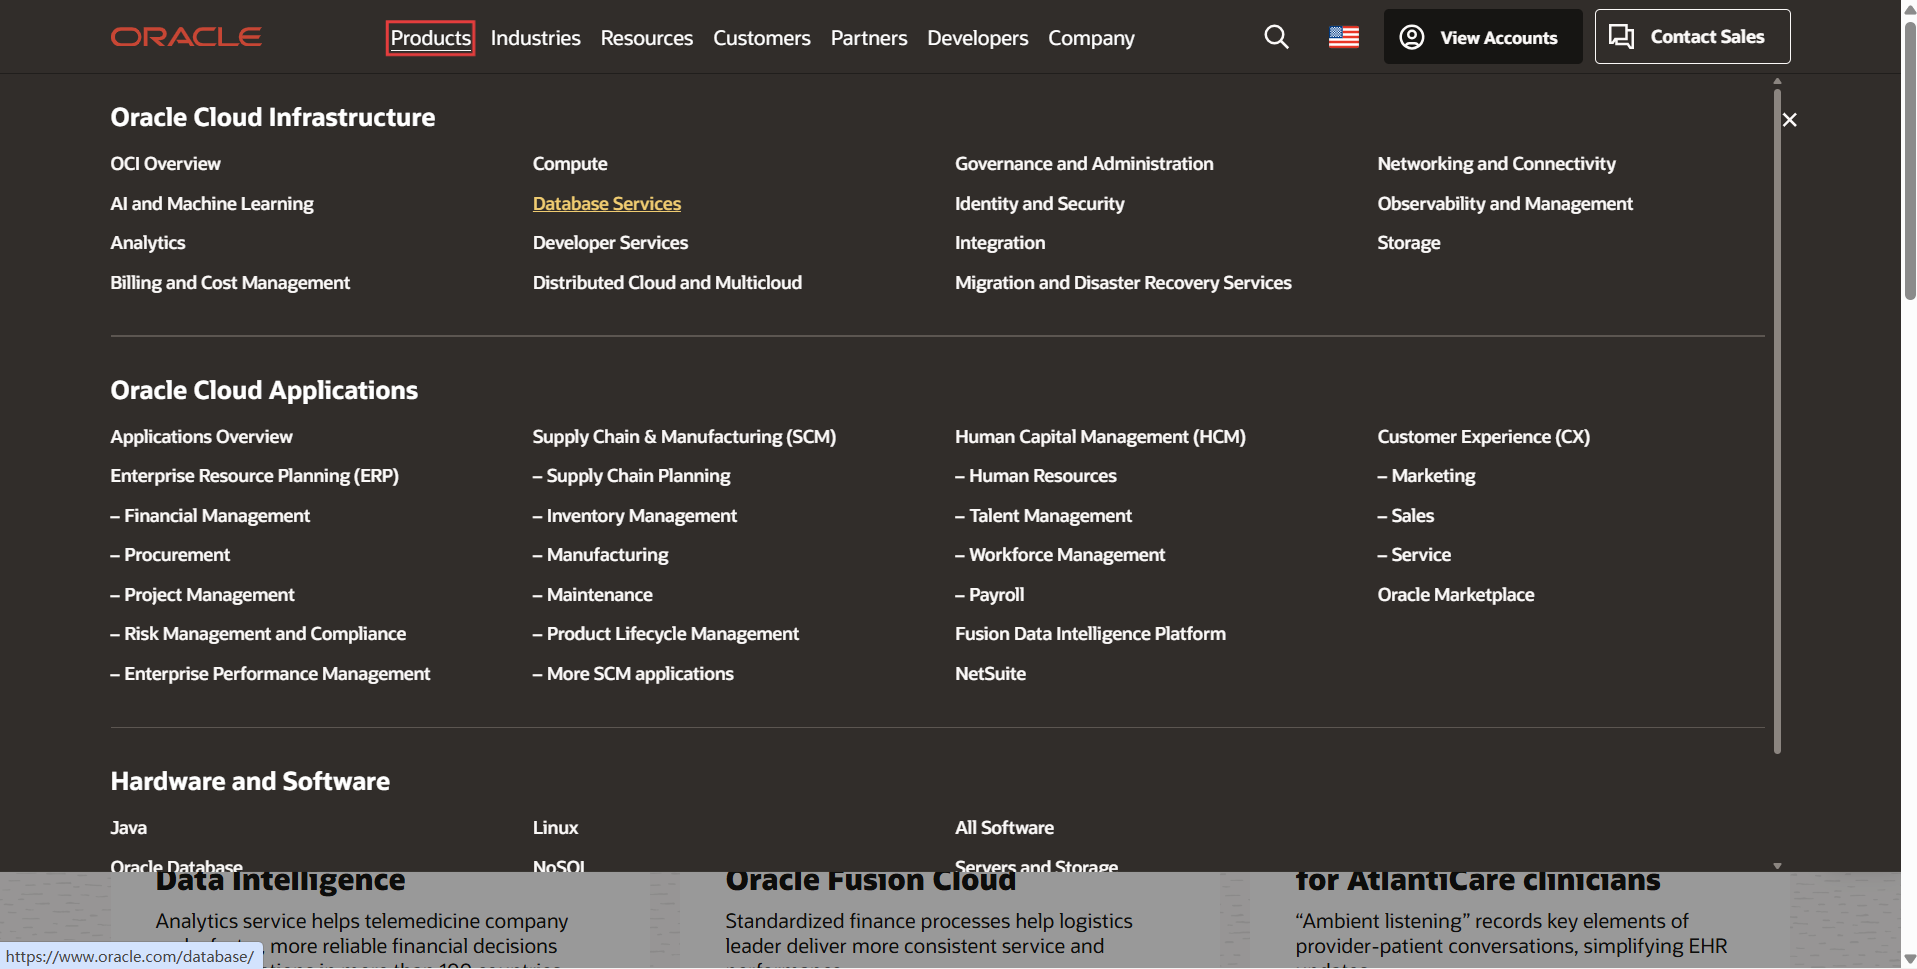Open Database Services link
Screen dimensions: 1917x969
pyautogui.click(x=607, y=204)
